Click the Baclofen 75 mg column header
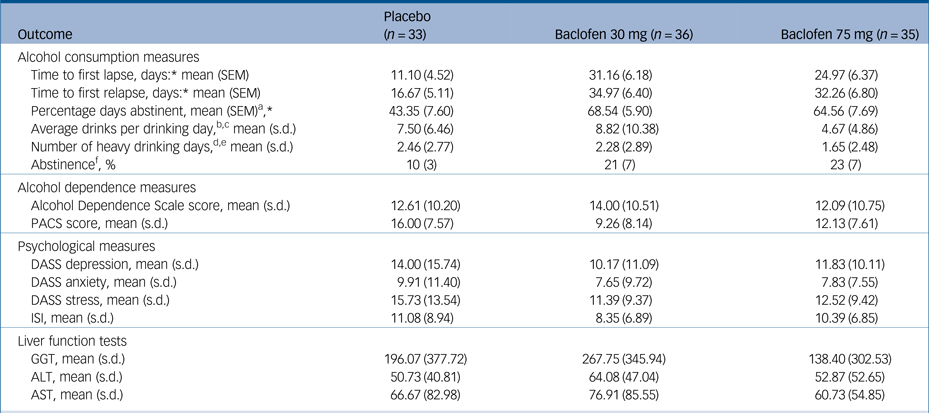The image size is (929, 413). pyautogui.click(x=851, y=36)
